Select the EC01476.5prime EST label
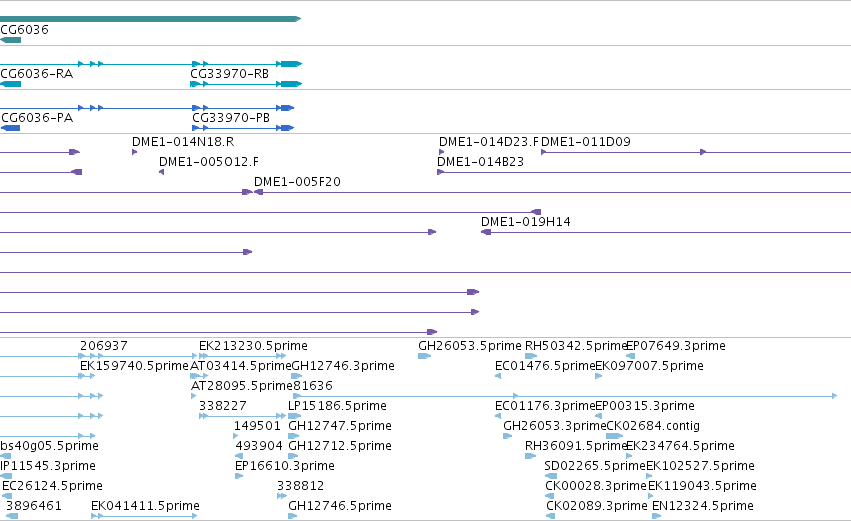 (545, 366)
